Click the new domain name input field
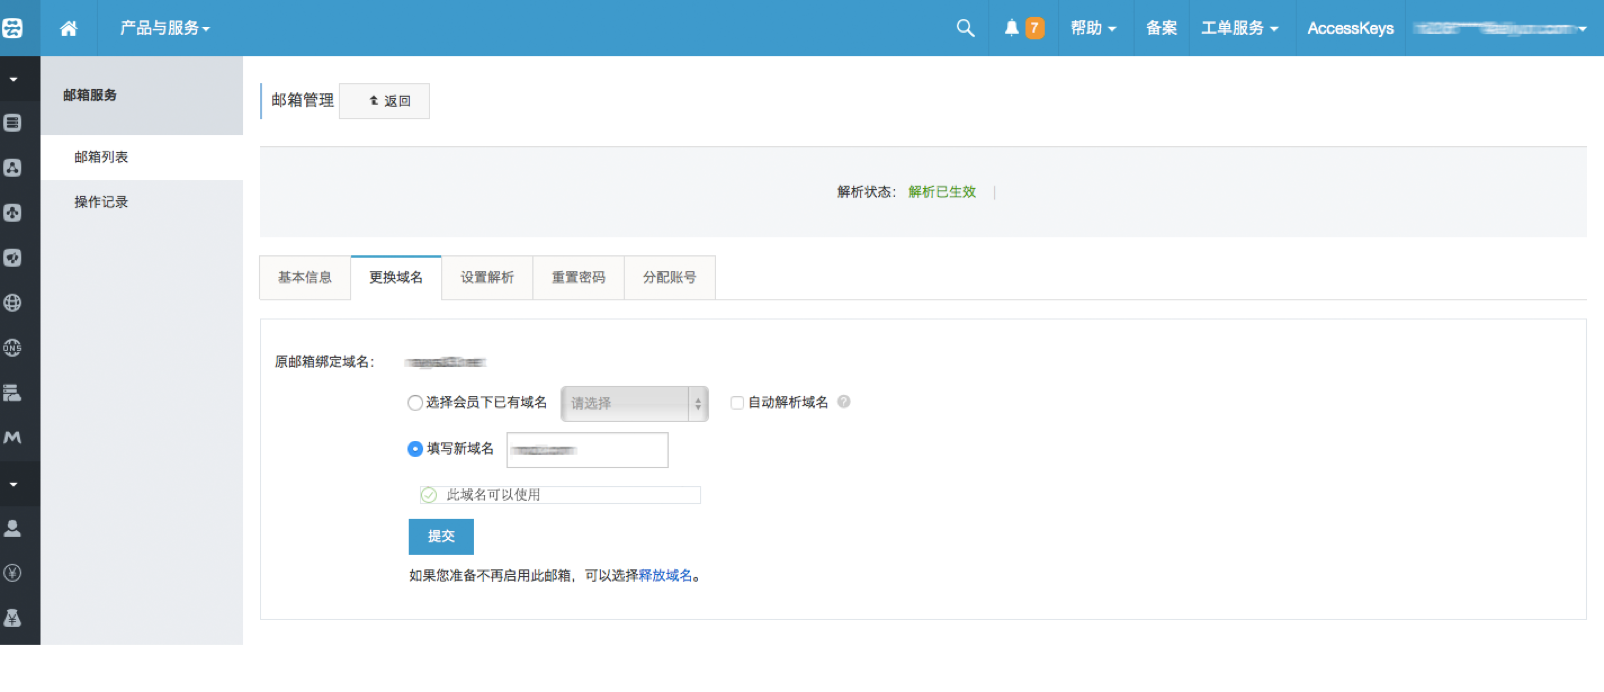This screenshot has height=692, width=1604. (587, 450)
